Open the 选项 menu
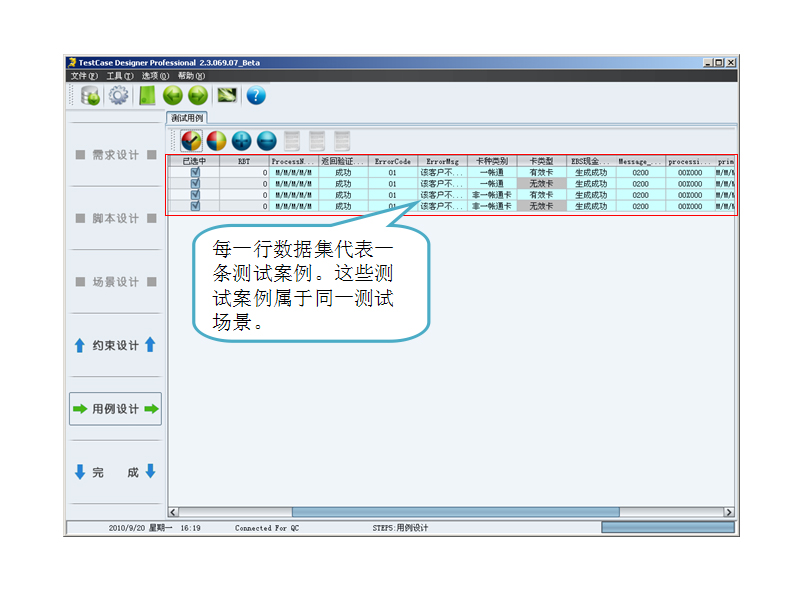The height and width of the screenshot is (600, 800). coord(155,76)
